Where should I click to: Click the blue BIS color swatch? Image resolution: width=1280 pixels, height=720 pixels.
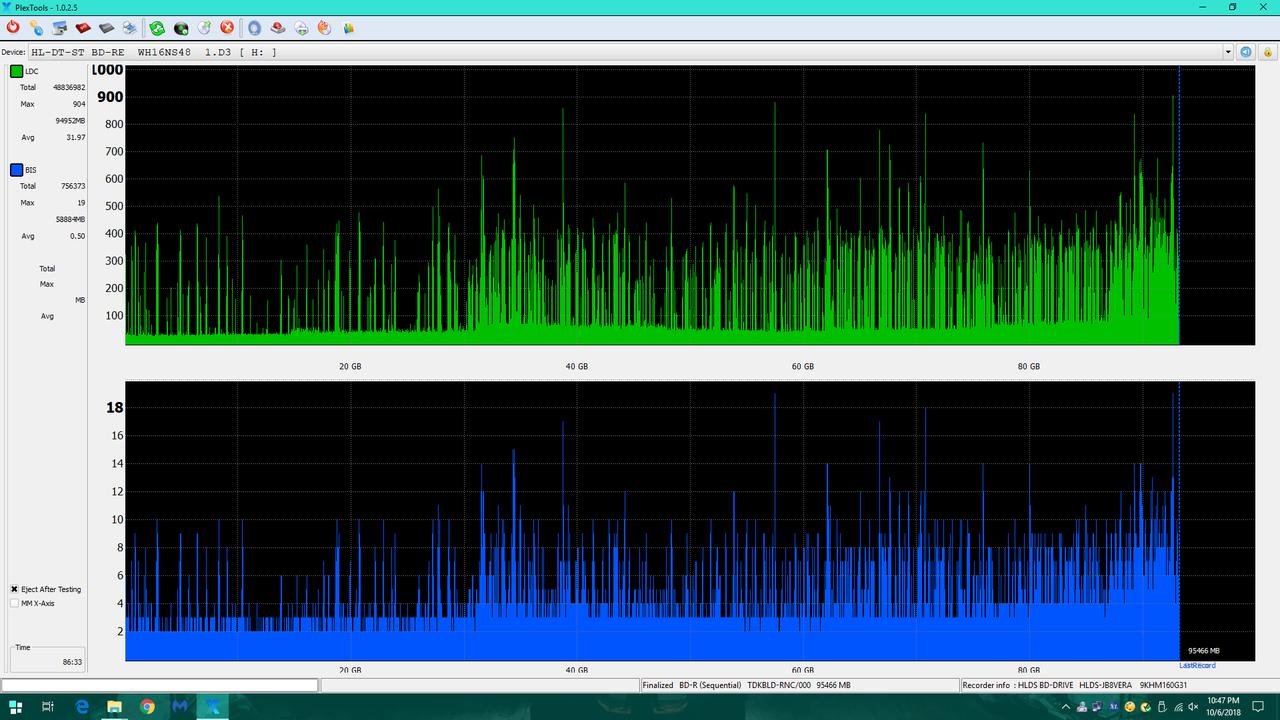coord(16,170)
